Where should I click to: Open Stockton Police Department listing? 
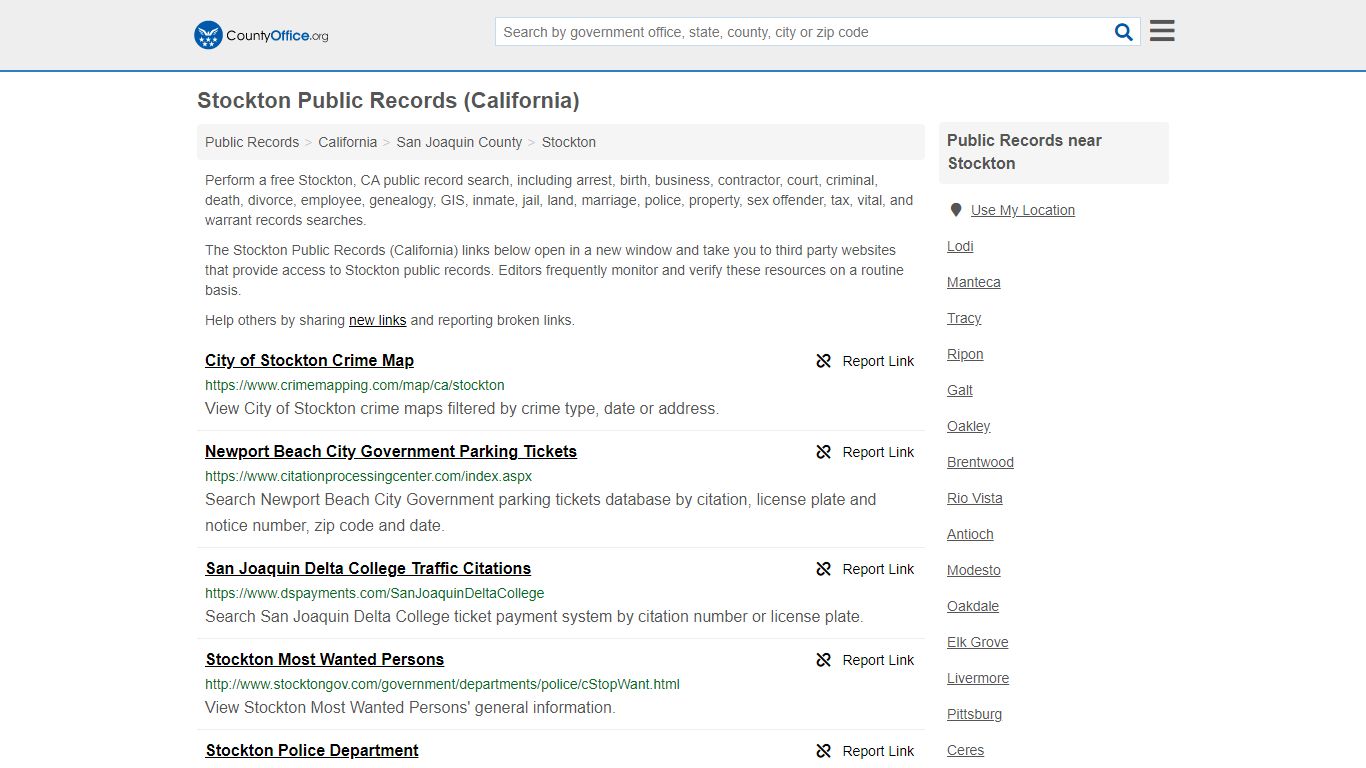coord(312,750)
